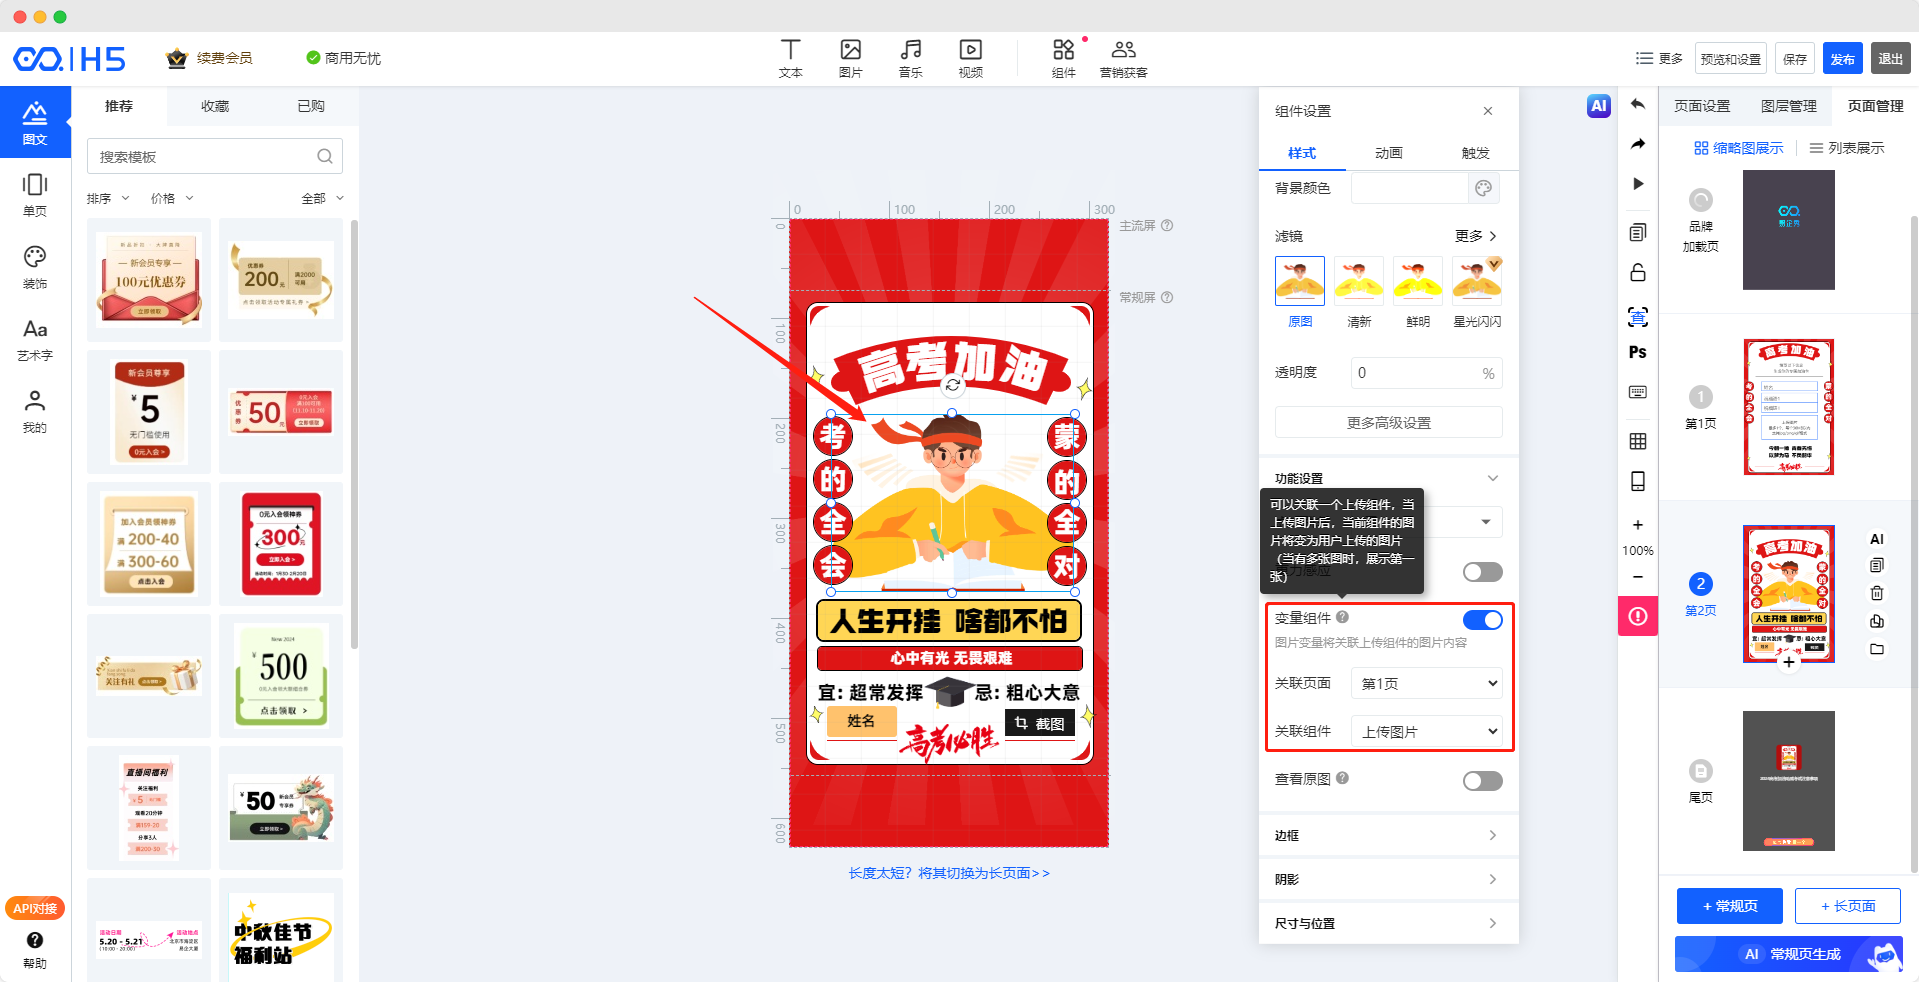Show 更多 filters
The image size is (1919, 982).
coord(1475,236)
